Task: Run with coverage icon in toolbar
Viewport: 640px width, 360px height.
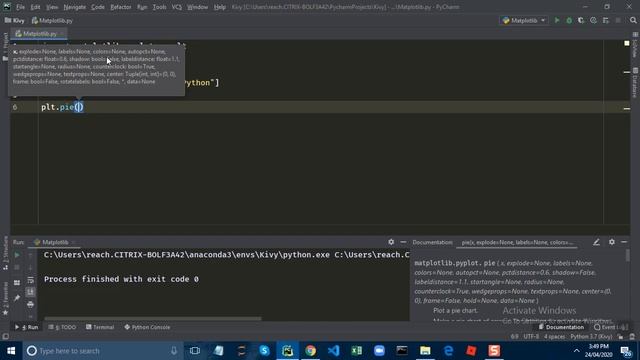Action: click(x=581, y=20)
